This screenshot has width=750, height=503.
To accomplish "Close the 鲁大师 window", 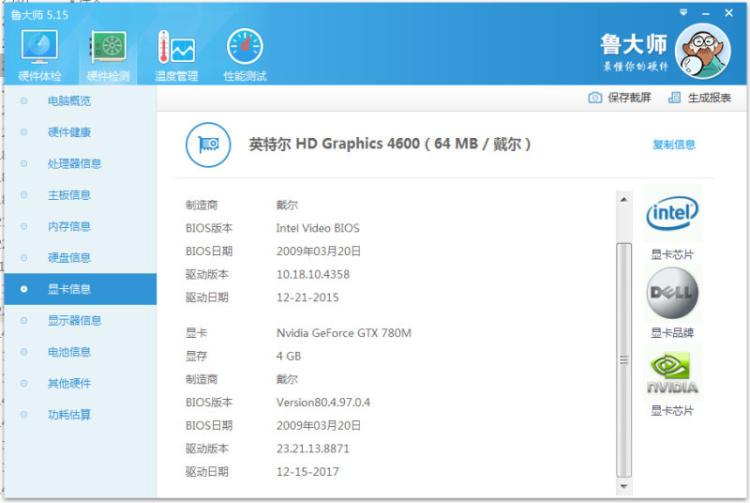I will [728, 13].
